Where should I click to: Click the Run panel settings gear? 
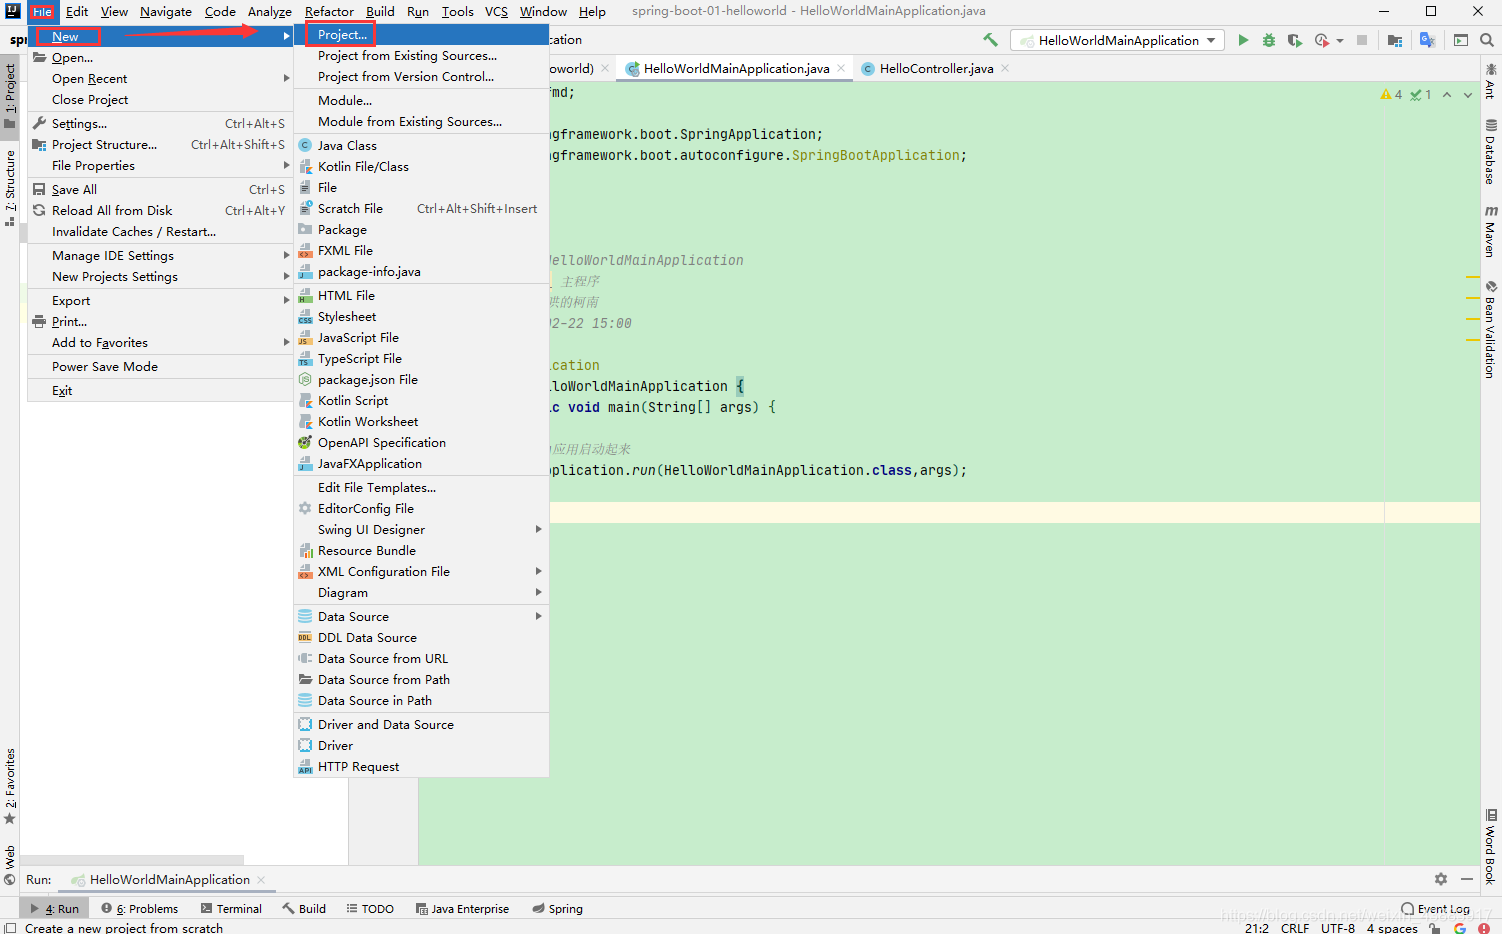[x=1440, y=879]
